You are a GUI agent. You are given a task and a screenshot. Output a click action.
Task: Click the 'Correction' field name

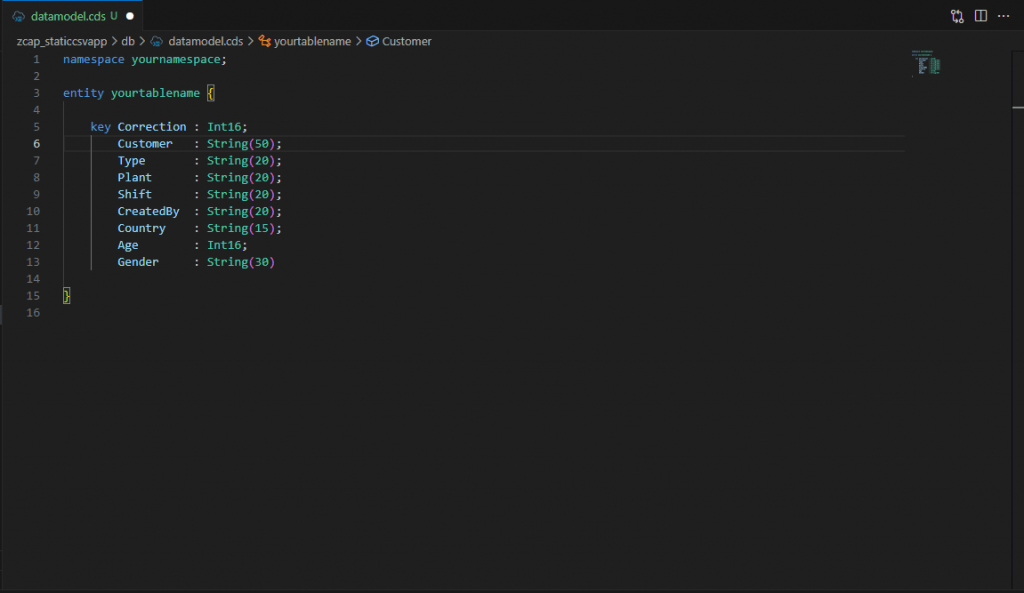(152, 127)
